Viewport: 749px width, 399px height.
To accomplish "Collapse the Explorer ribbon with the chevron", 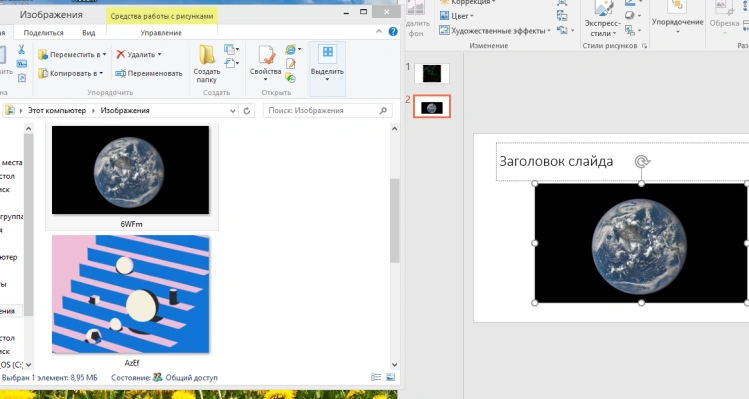I will [379, 32].
